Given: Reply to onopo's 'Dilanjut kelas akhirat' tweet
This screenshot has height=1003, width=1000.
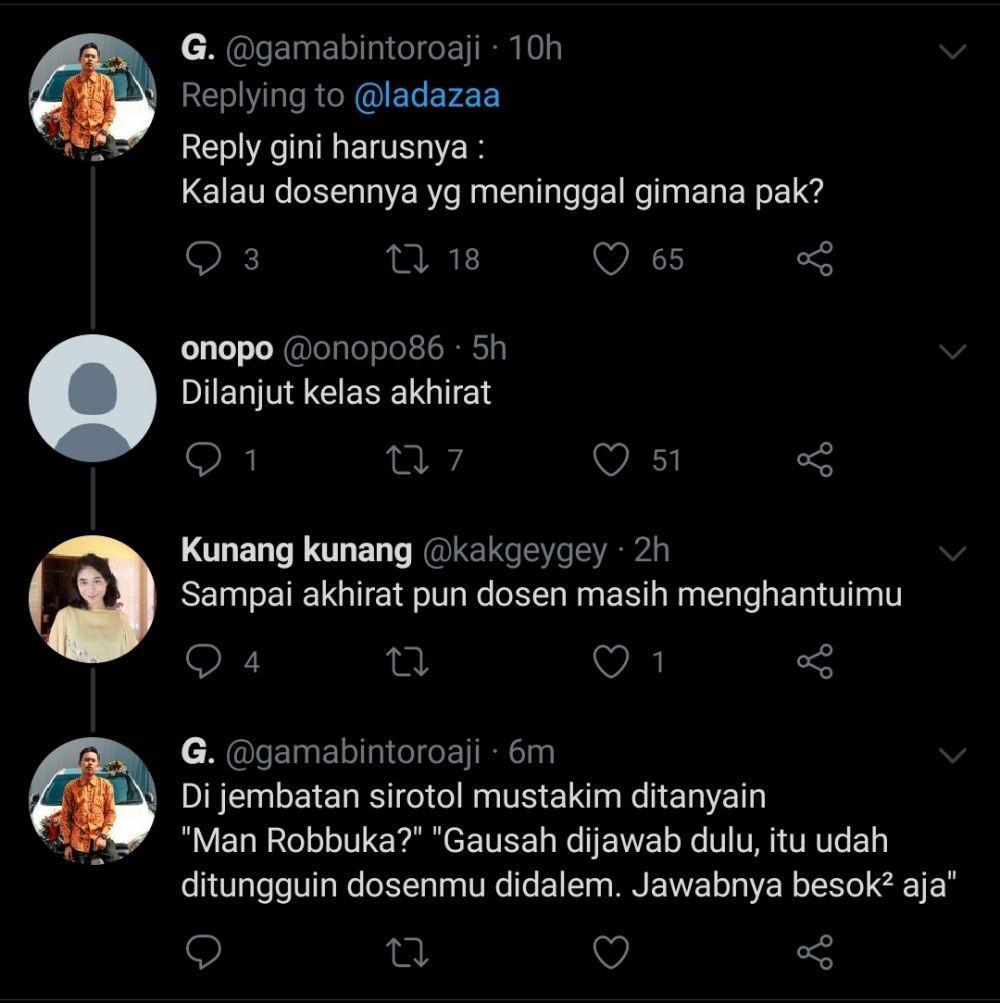Looking at the screenshot, I should coord(203,460).
